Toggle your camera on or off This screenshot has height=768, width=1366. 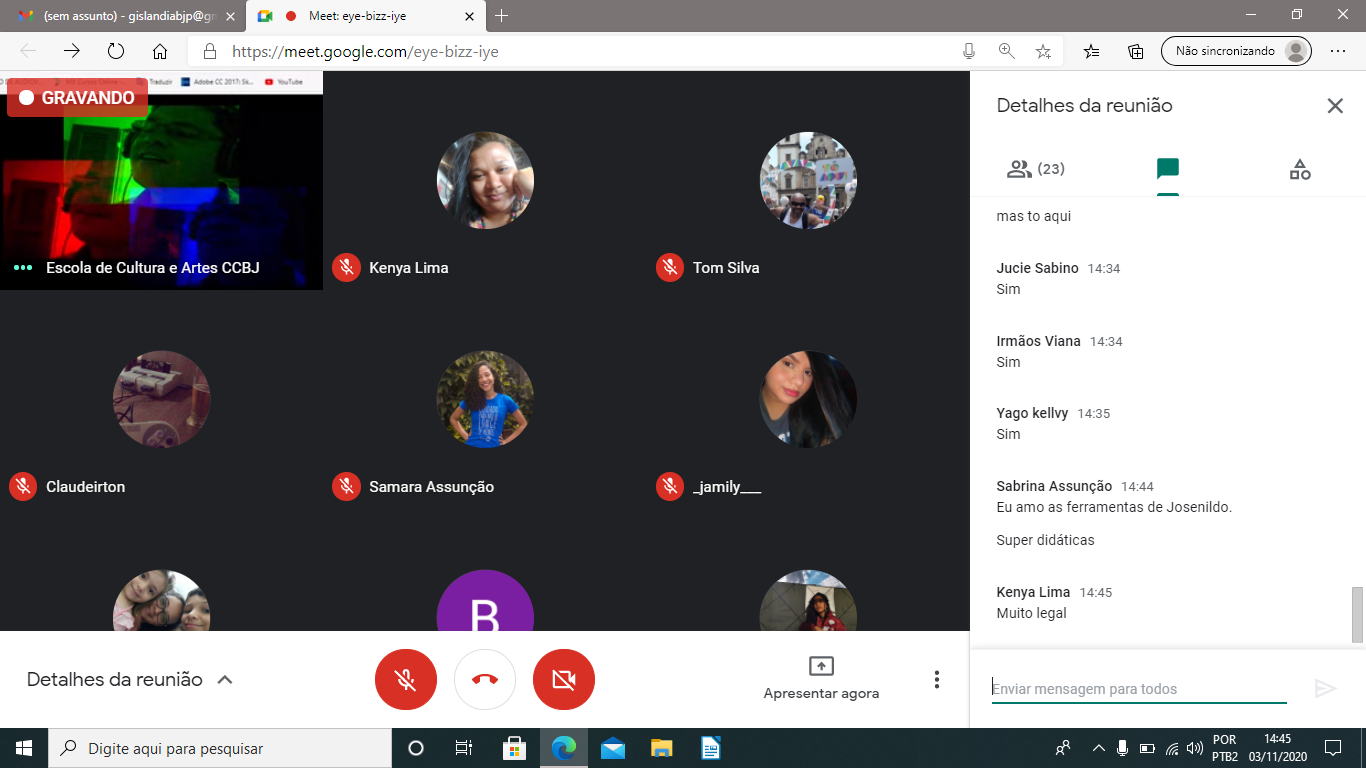click(x=564, y=680)
